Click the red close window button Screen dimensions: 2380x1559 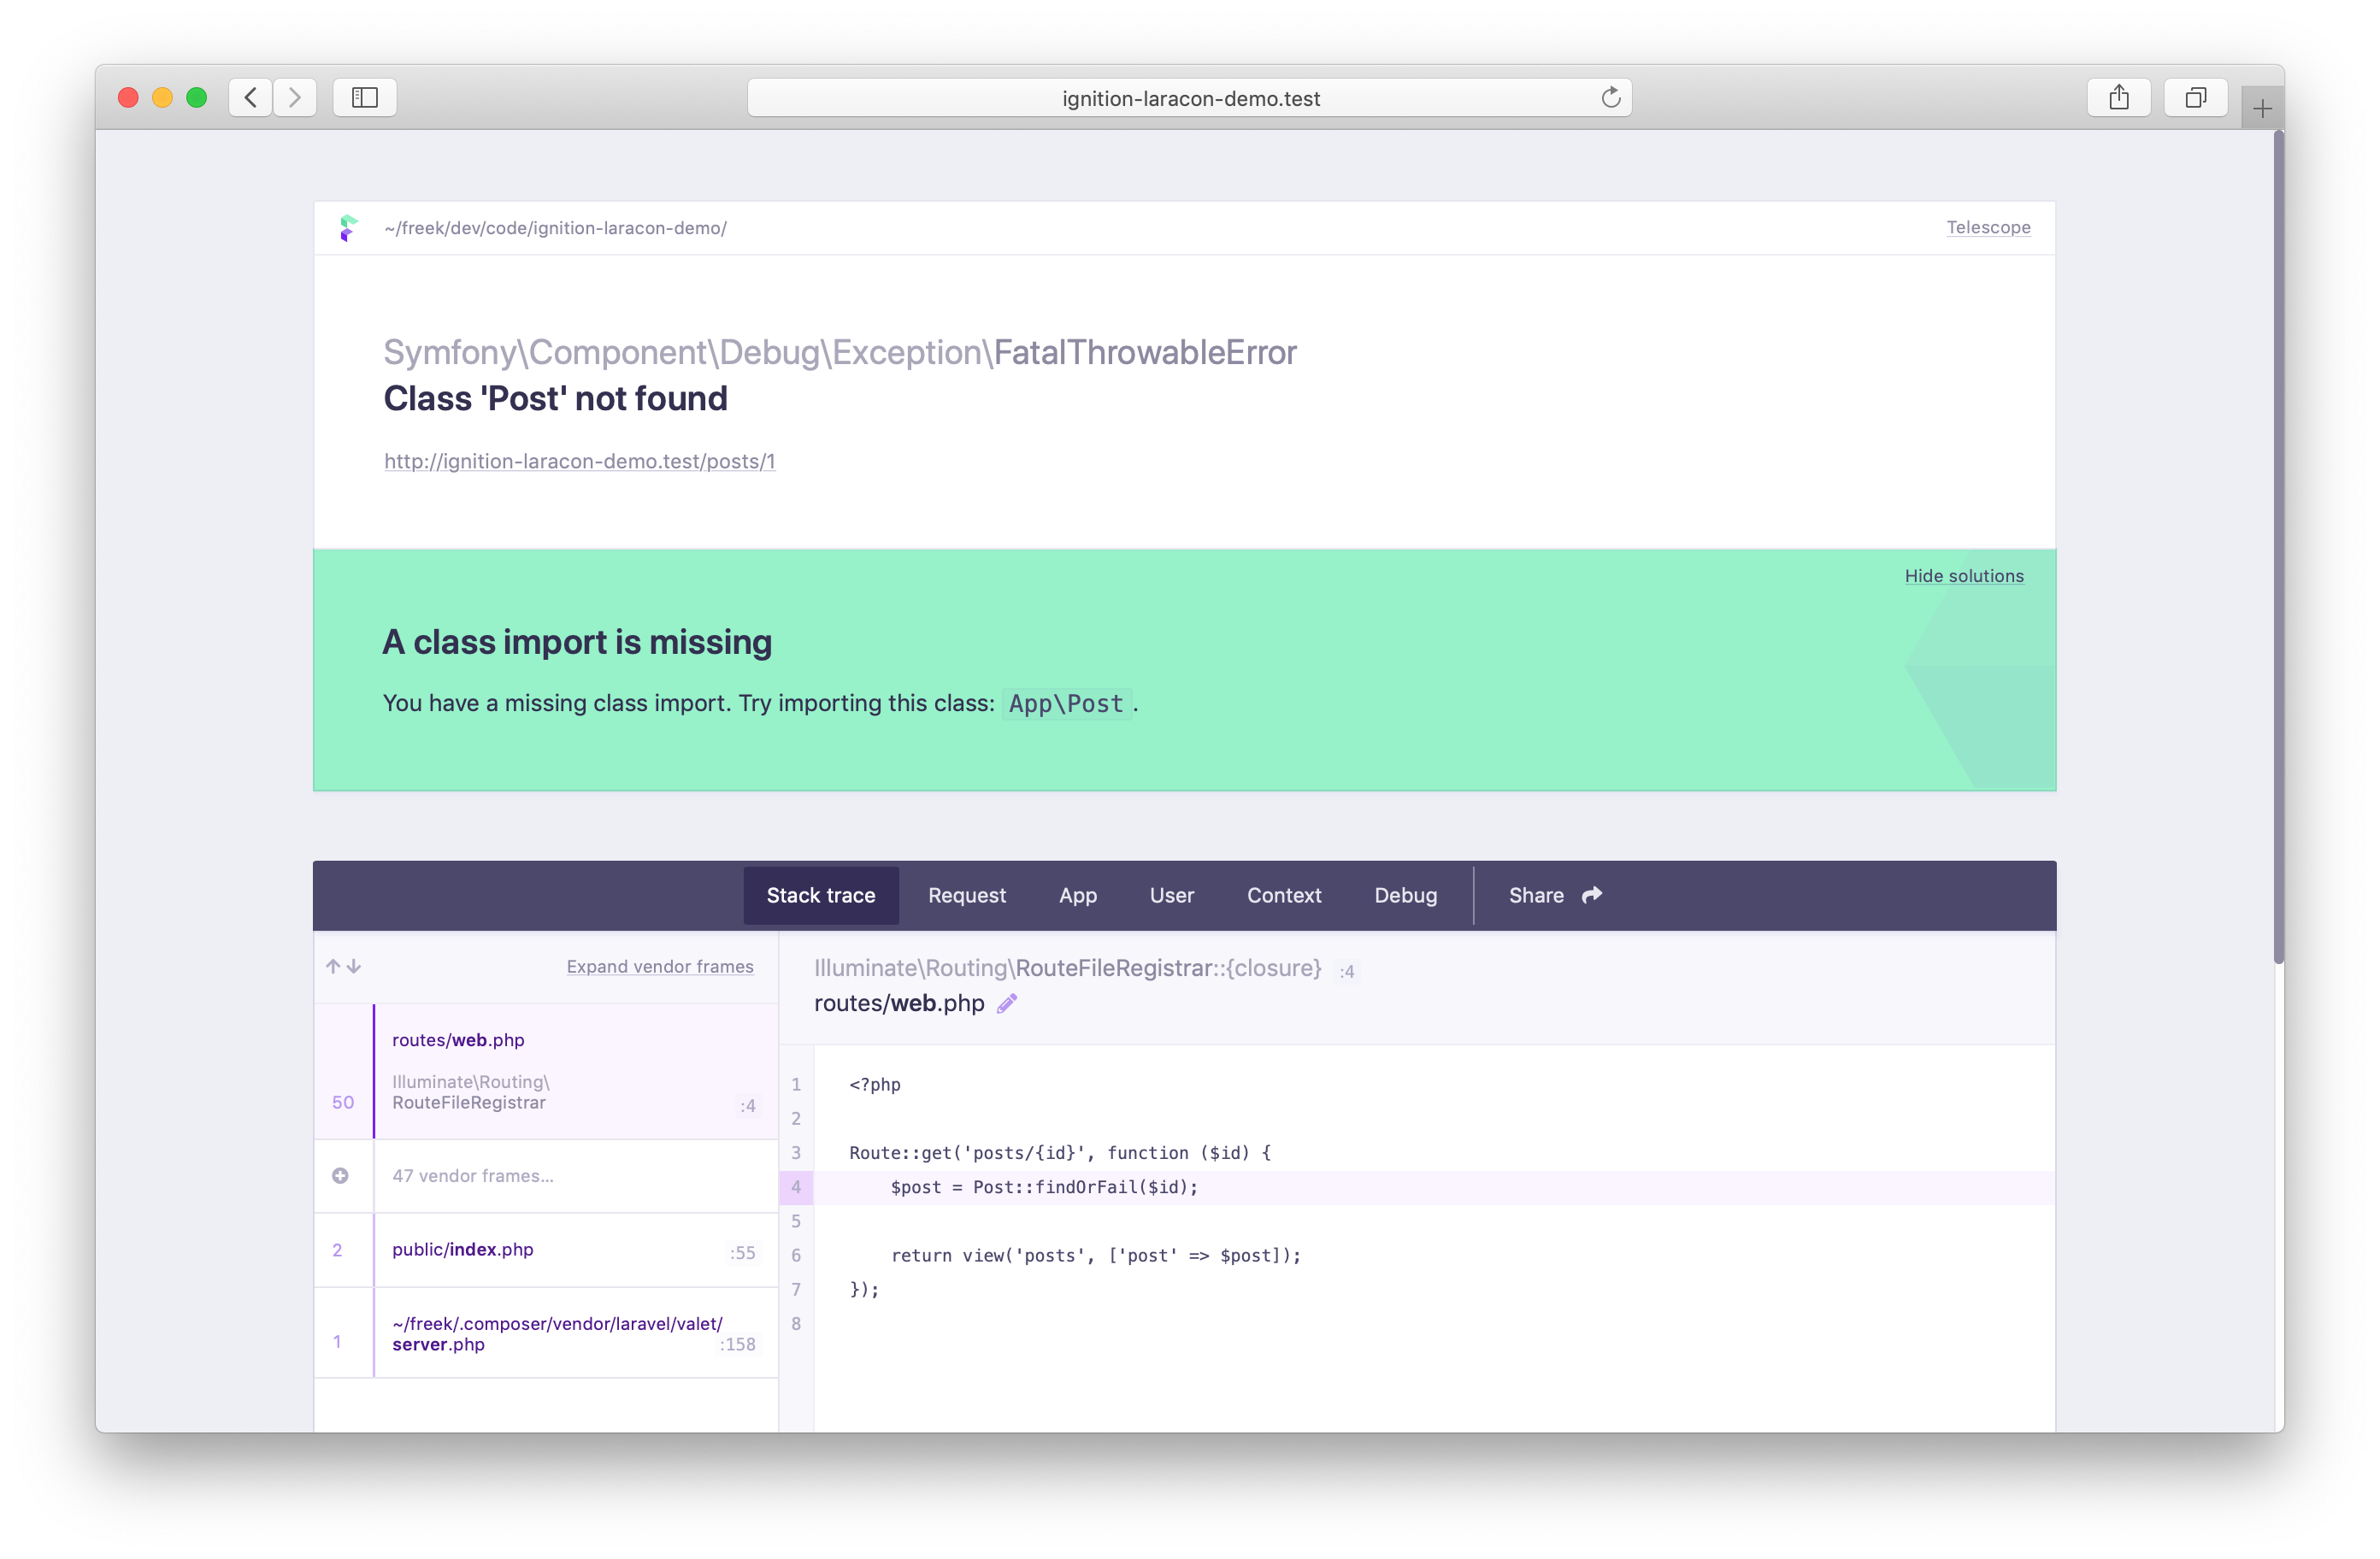[128, 97]
